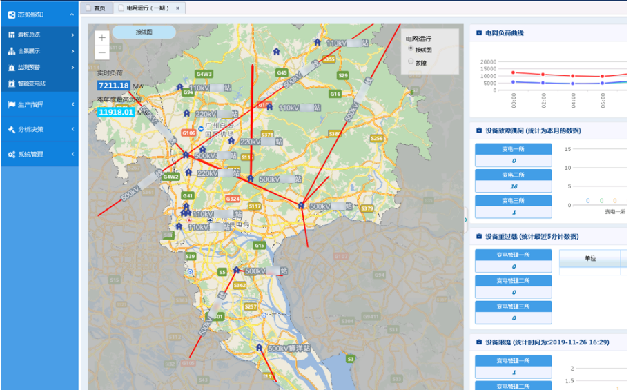Image resolution: width=627 pixels, height=390 pixels.
Task: Select the first radio option in the map legend
Action: tap(410, 48)
